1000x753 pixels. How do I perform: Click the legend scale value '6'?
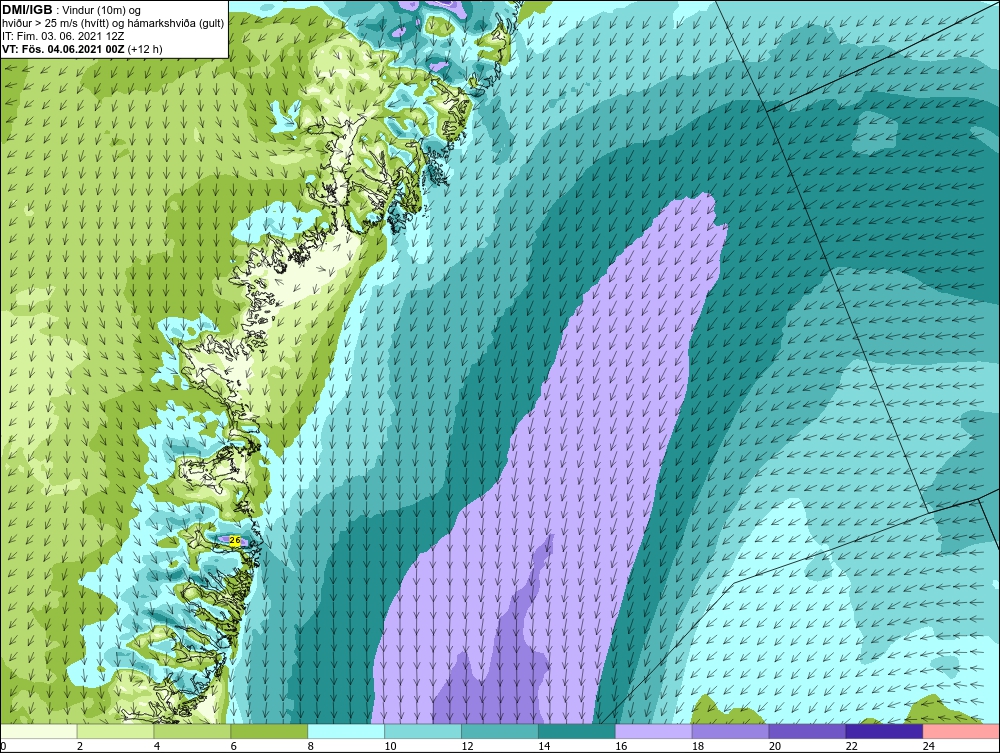[233, 746]
